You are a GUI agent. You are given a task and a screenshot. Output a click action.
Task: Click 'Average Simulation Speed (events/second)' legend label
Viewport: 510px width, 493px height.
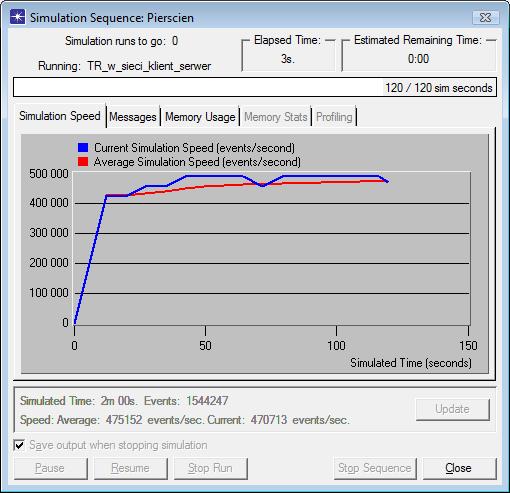[197, 162]
